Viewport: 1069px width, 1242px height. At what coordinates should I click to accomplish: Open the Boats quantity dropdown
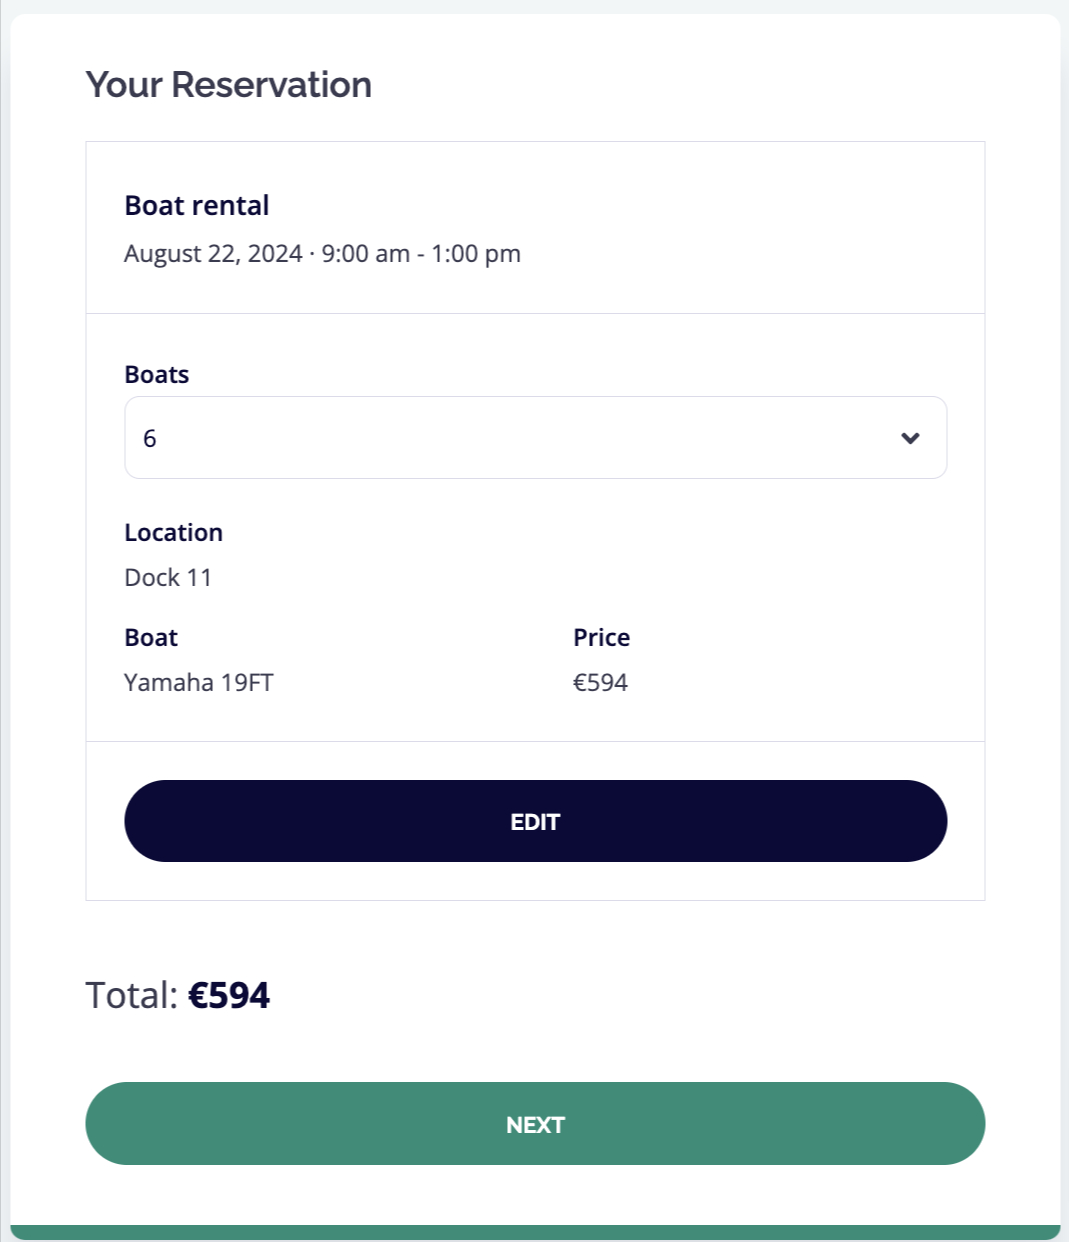(535, 438)
